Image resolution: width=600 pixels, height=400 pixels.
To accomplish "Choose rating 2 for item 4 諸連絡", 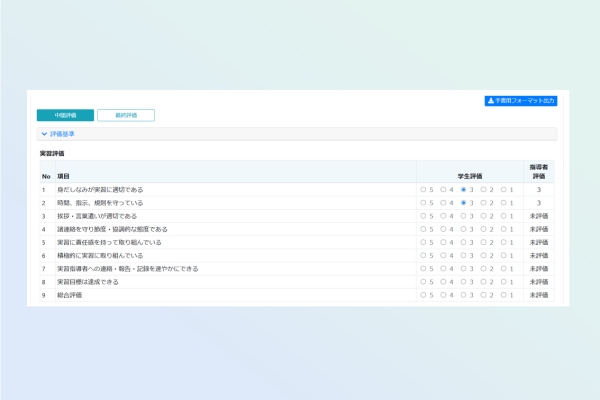I will [483, 229].
